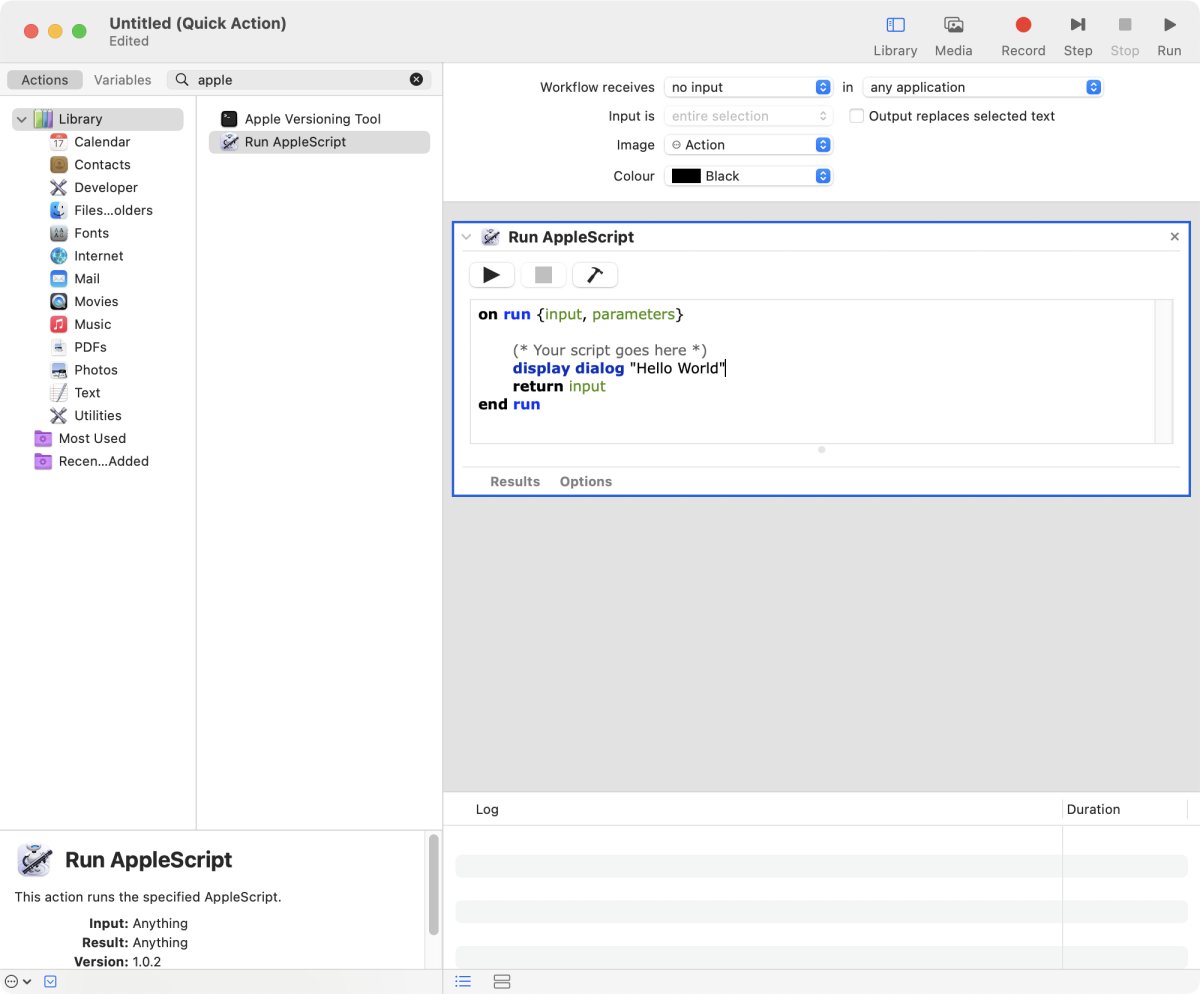Remove the Run AppleScript action
The image size is (1200, 994).
1175,237
